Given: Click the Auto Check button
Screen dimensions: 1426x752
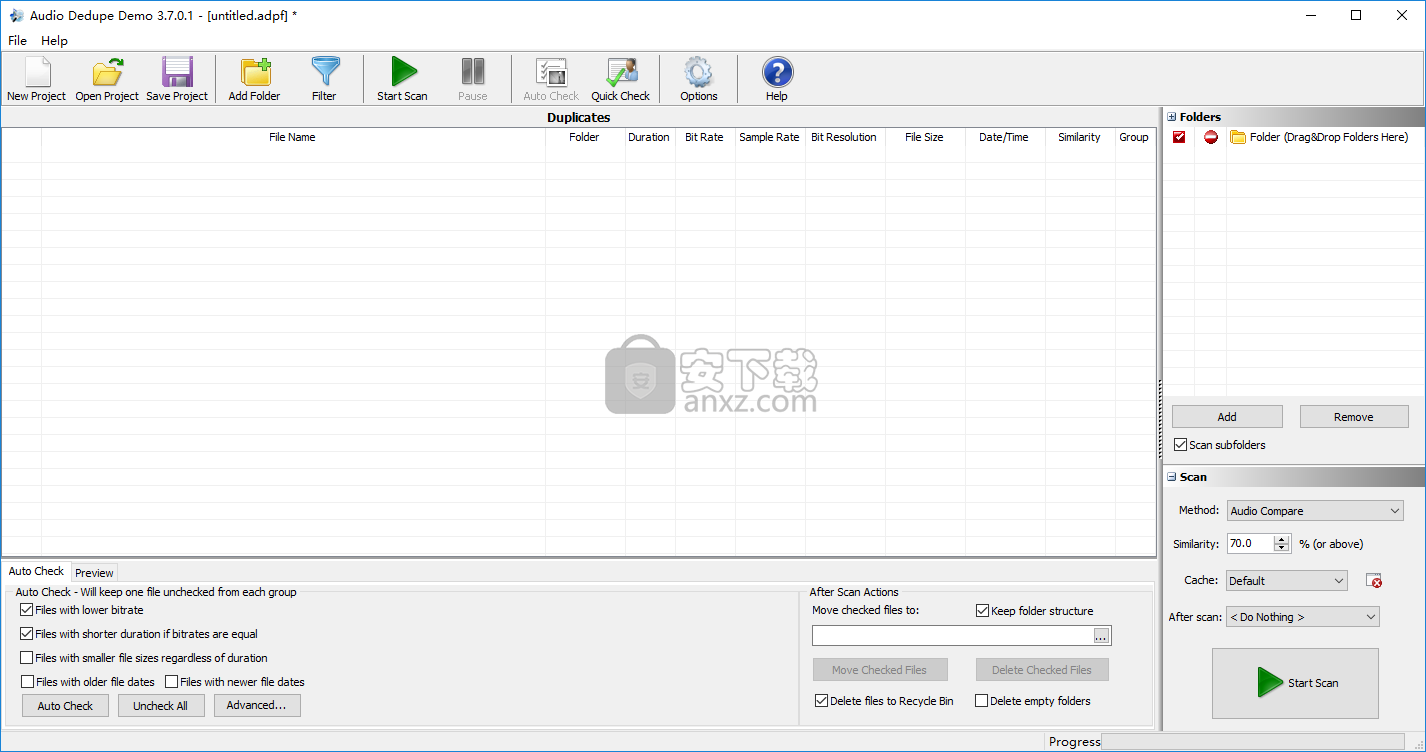Looking at the screenshot, I should point(65,706).
